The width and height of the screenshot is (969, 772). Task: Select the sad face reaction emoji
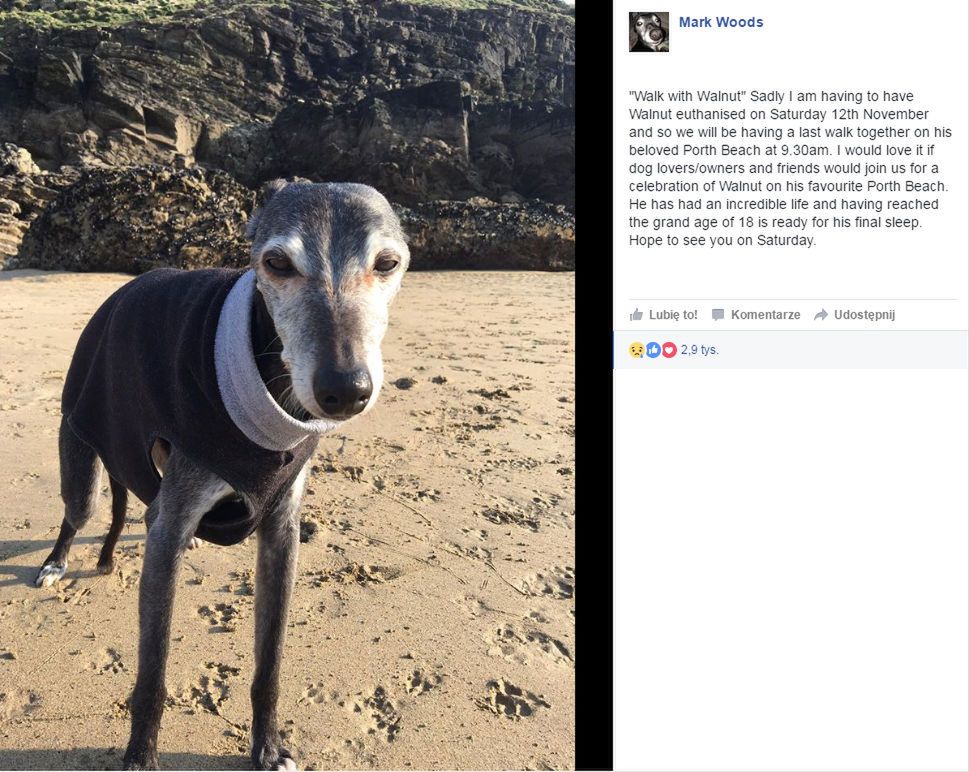pyautogui.click(x=637, y=350)
